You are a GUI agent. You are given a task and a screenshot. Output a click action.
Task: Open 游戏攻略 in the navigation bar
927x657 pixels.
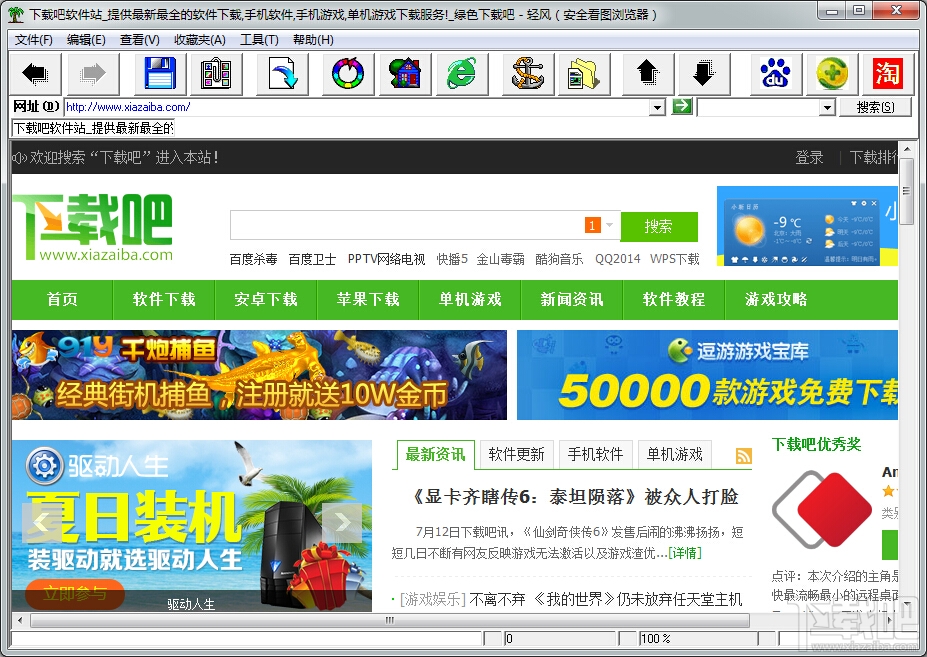[776, 299]
